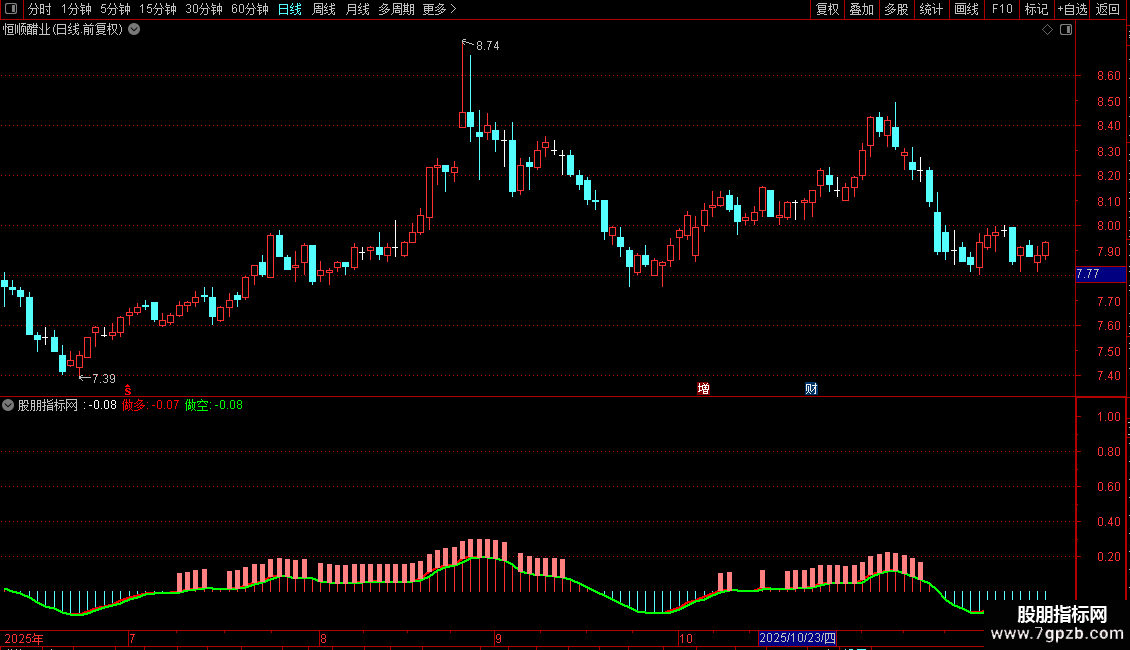
Task: Click month 8 on the time axis
Action: tap(323, 638)
